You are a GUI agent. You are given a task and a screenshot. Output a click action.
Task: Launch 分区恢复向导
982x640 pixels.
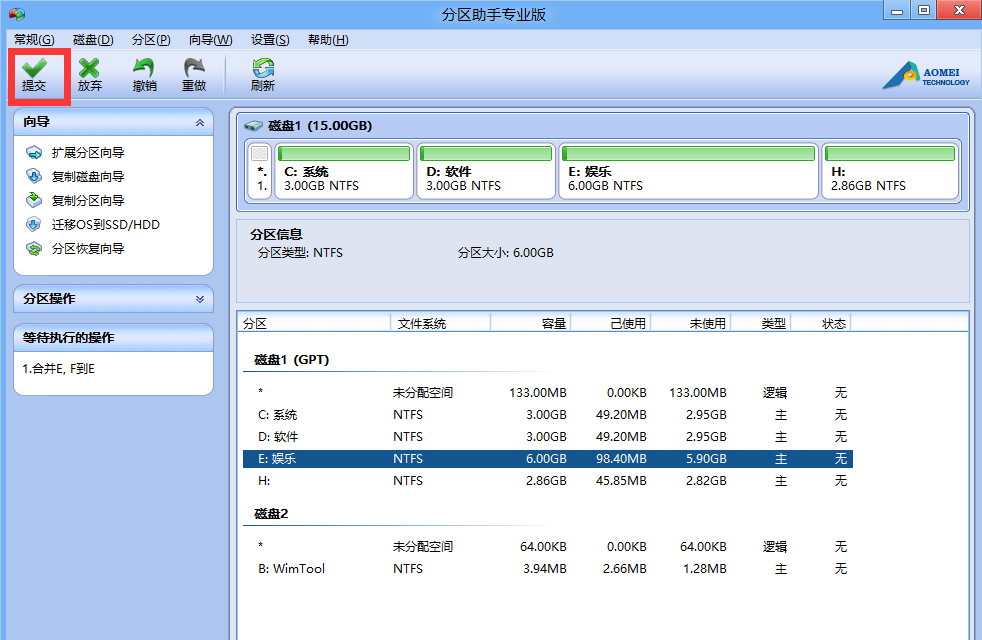(88, 249)
